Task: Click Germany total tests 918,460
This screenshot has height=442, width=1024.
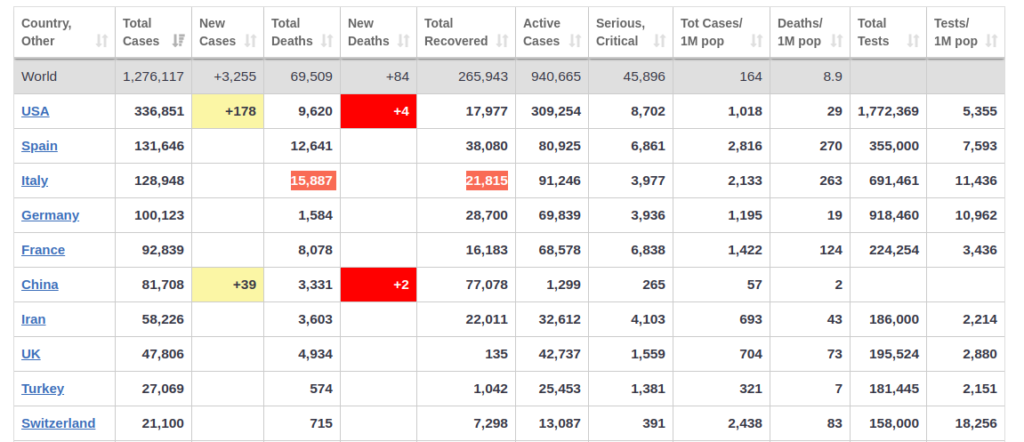Action: pyautogui.click(x=894, y=215)
